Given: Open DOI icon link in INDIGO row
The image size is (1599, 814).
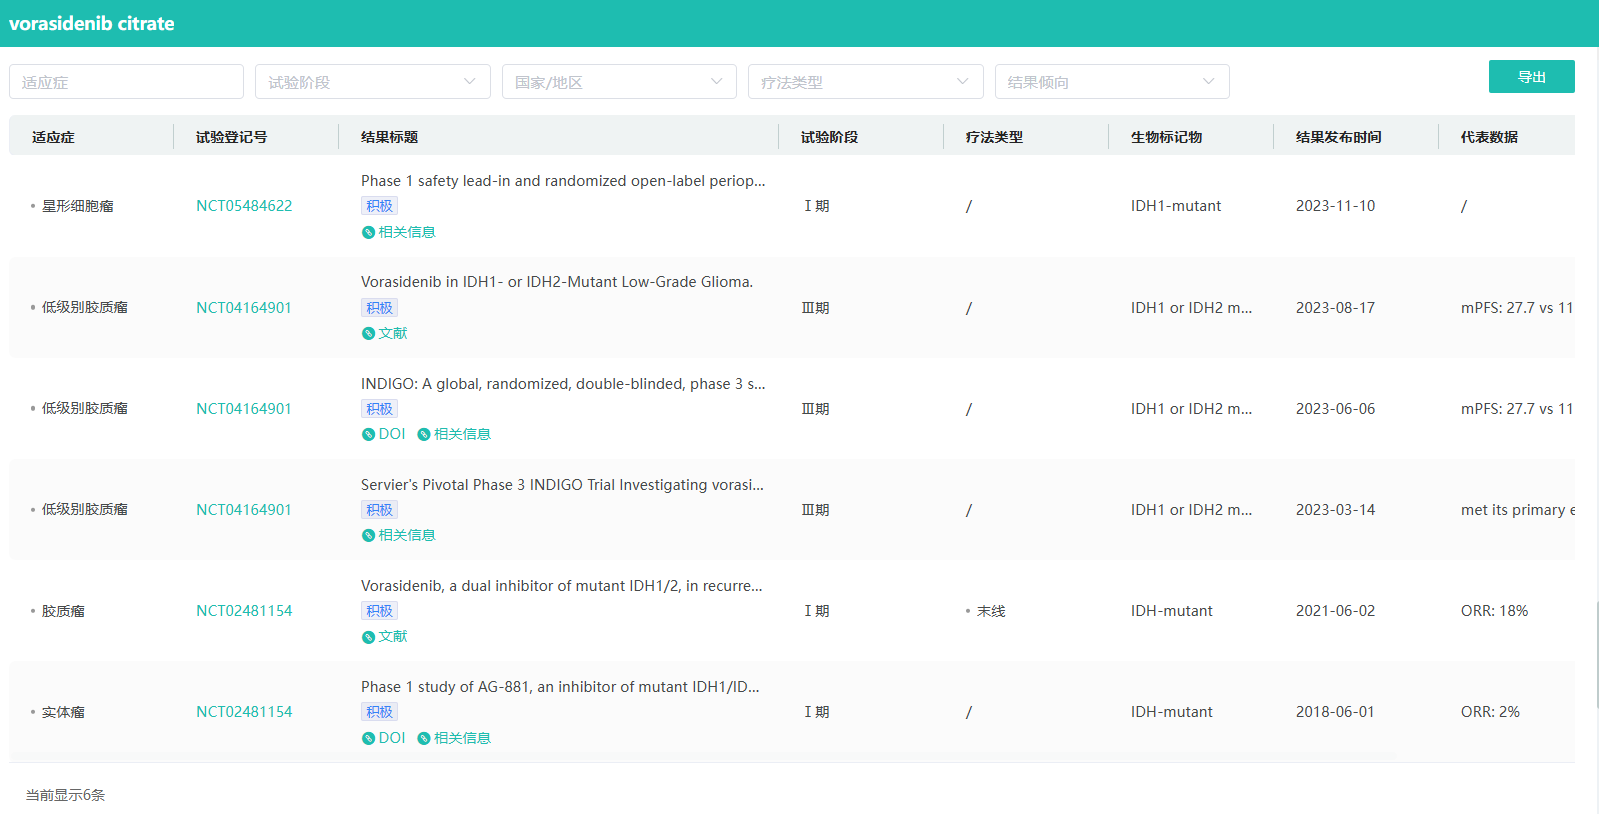Looking at the screenshot, I should pos(368,434).
